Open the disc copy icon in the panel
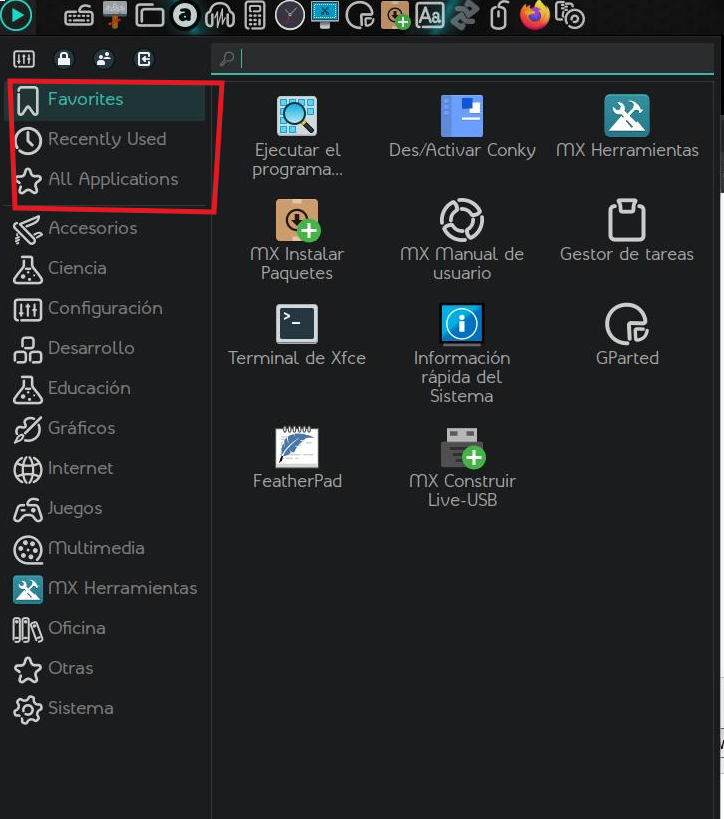This screenshot has height=819, width=724. [x=569, y=15]
